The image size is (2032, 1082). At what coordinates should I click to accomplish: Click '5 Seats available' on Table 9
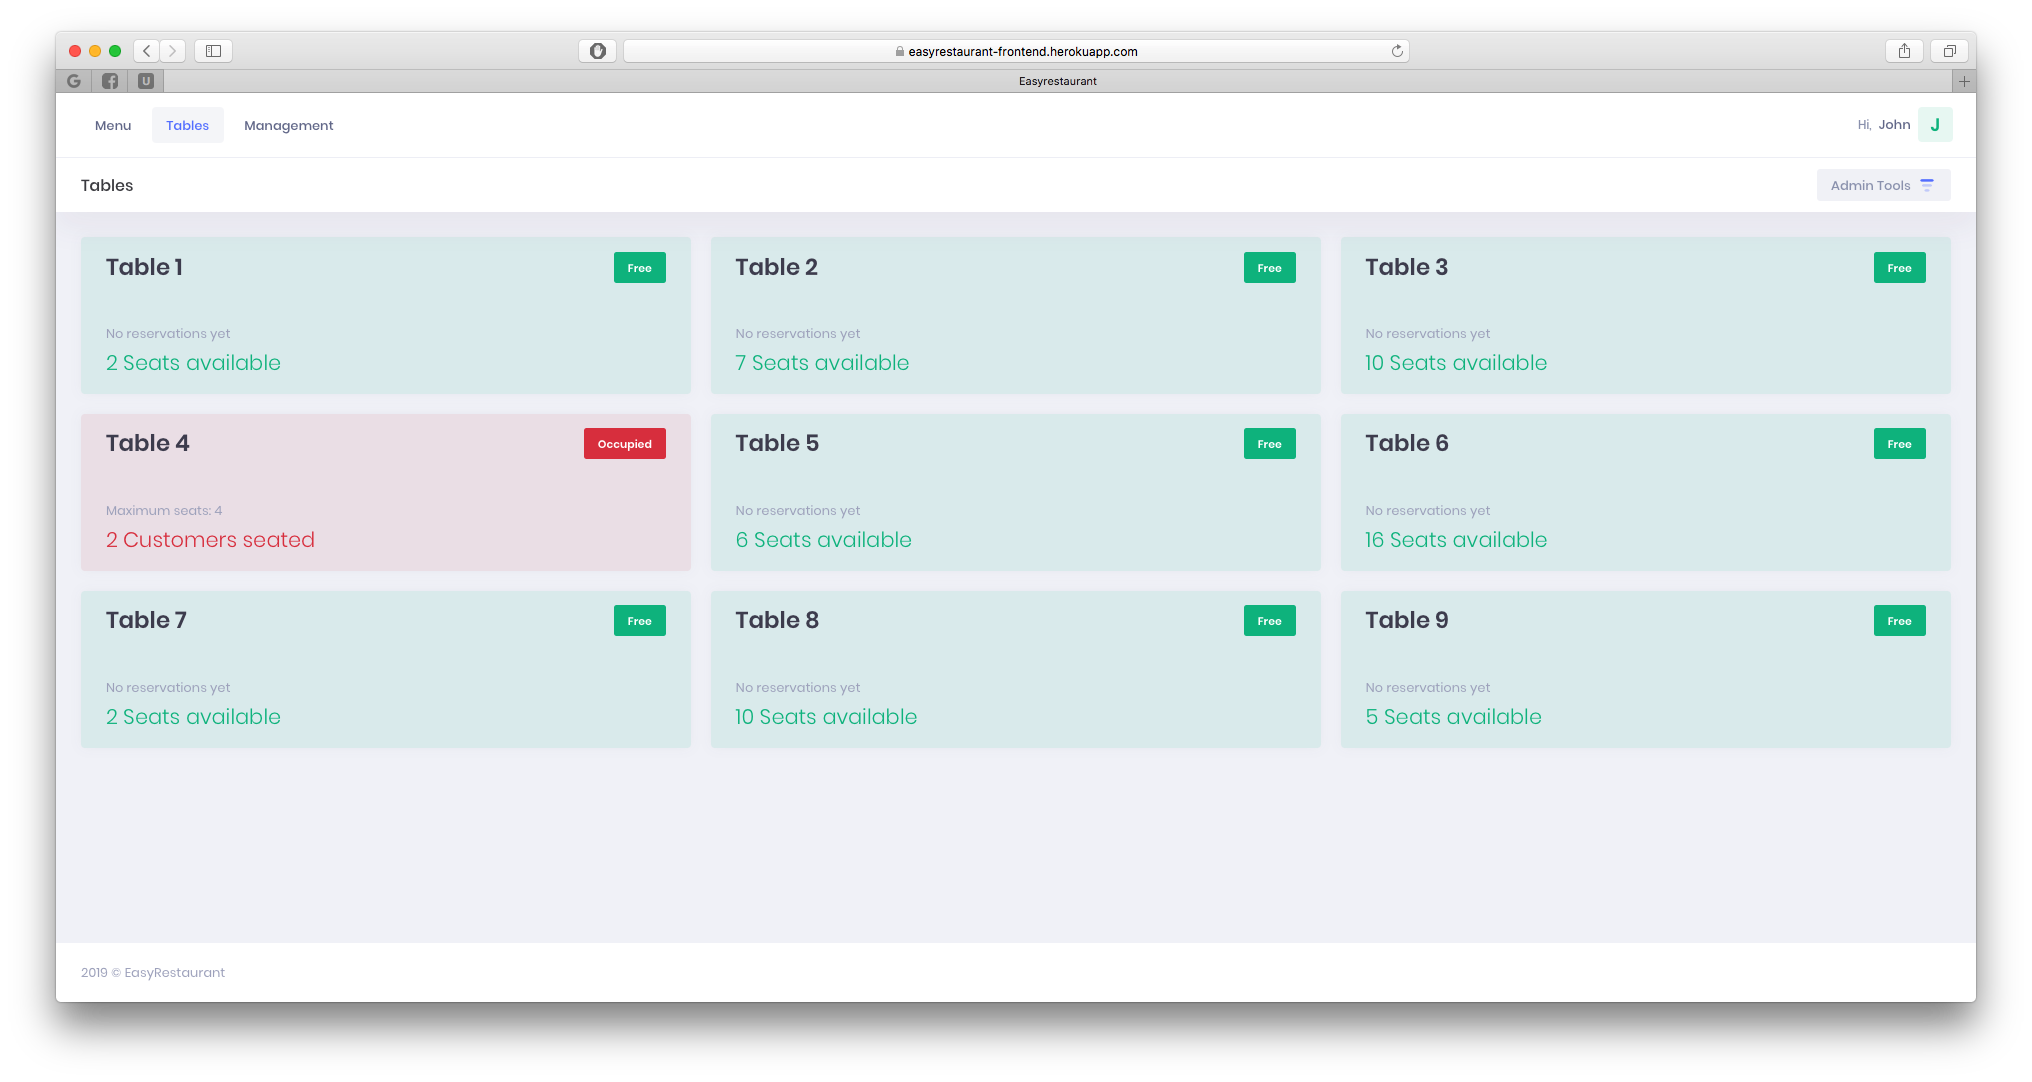click(x=1453, y=717)
